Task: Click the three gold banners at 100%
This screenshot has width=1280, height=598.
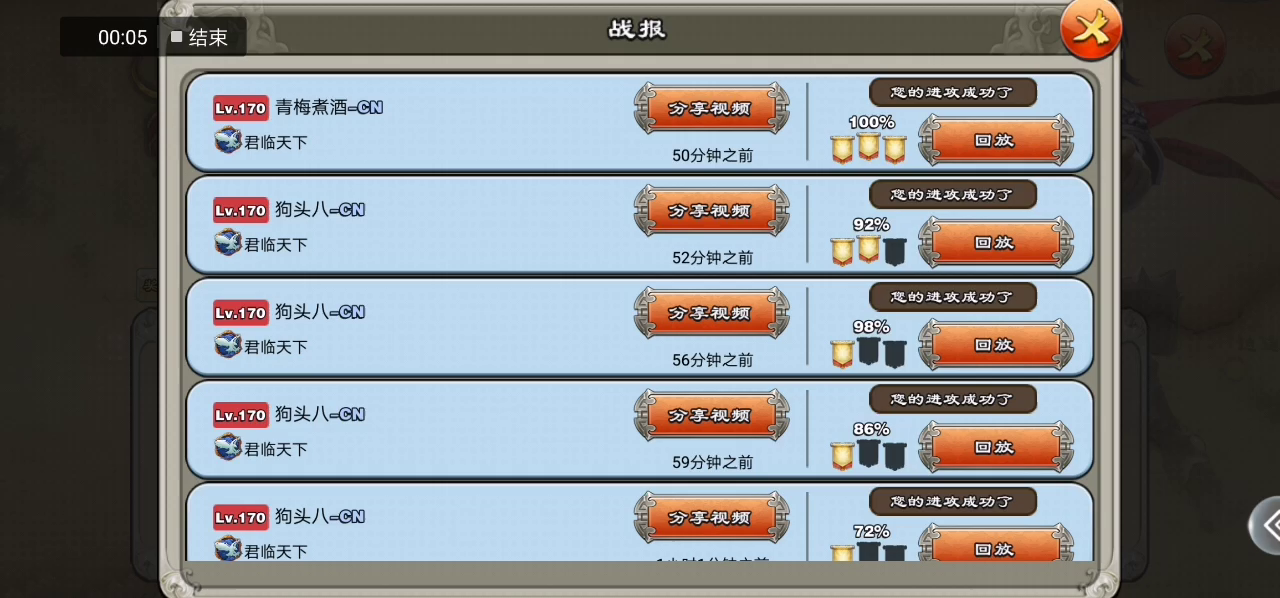Action: click(x=868, y=148)
